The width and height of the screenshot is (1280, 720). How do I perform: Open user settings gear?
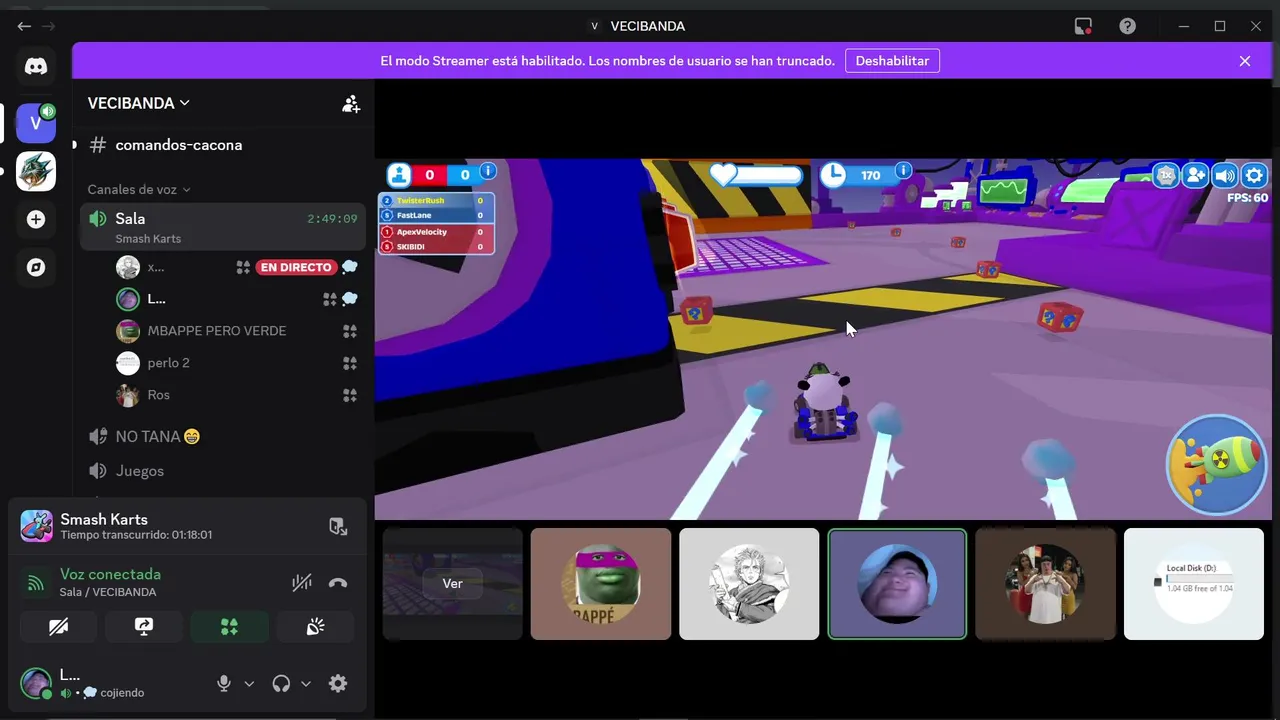[338, 683]
